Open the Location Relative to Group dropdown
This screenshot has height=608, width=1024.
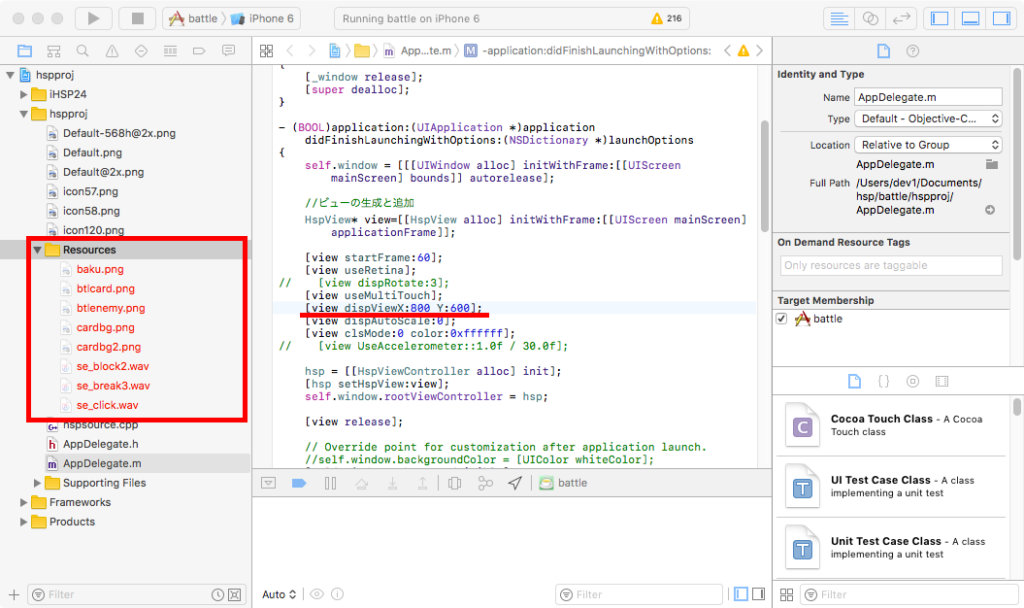[927, 144]
